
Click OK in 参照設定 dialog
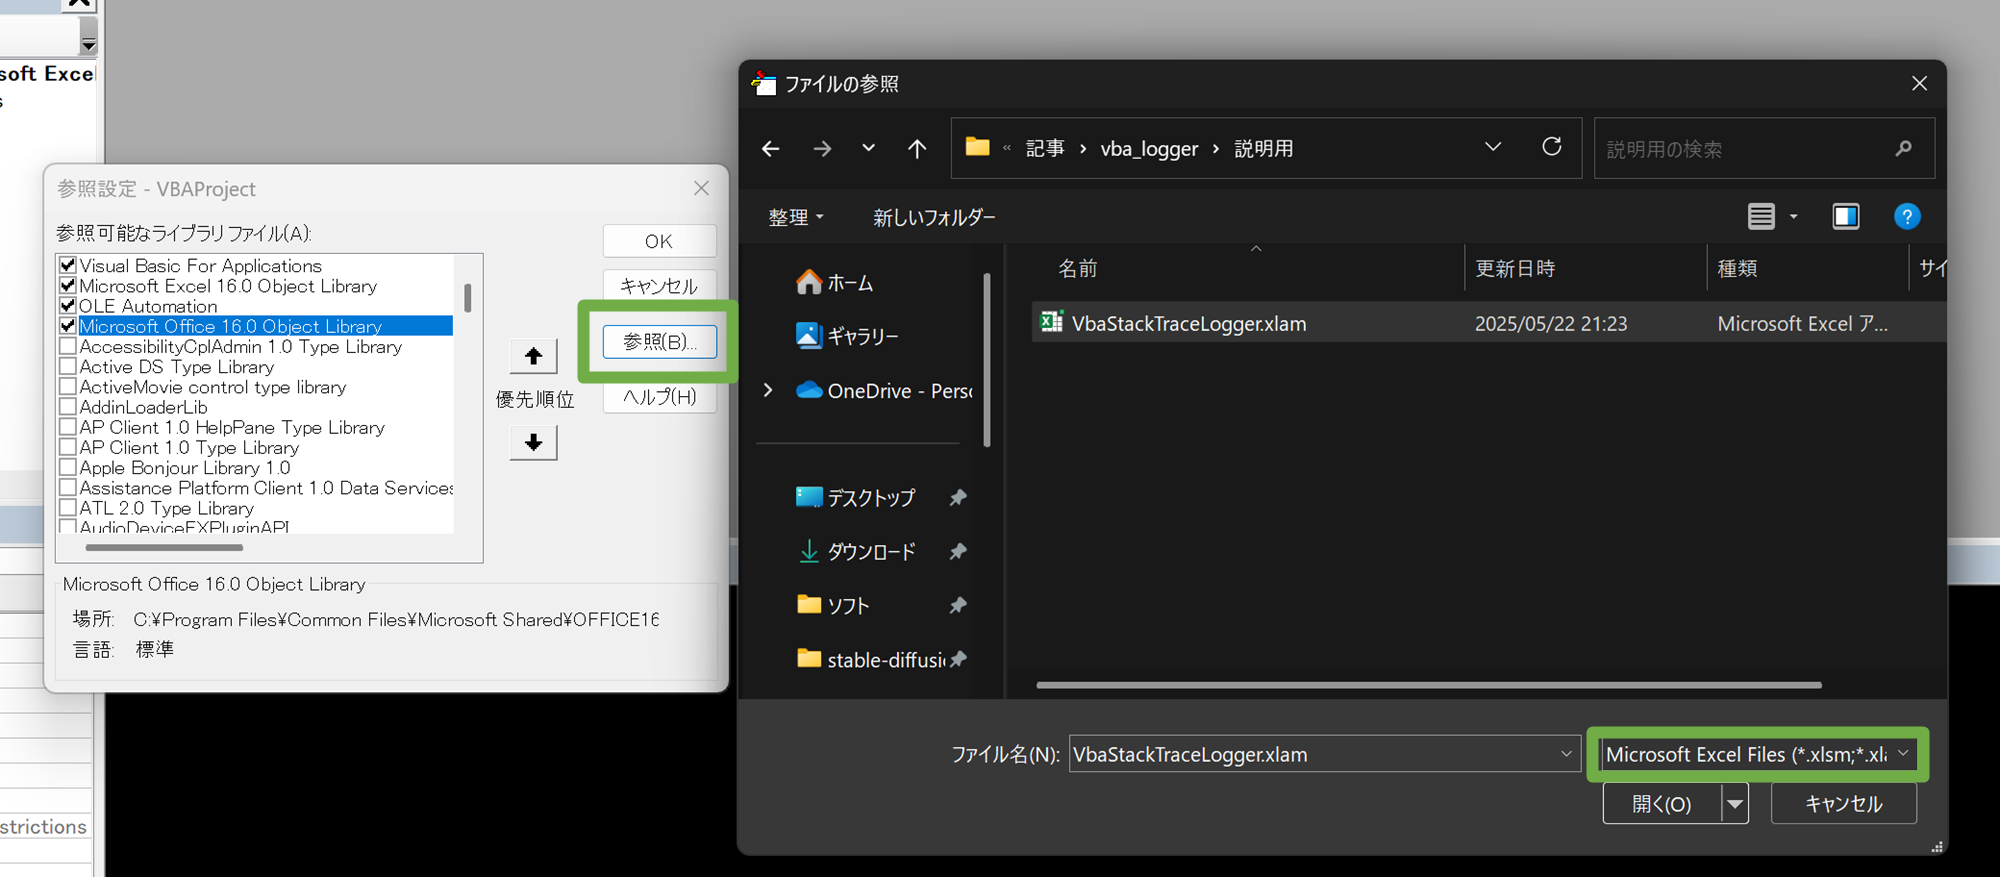click(659, 241)
